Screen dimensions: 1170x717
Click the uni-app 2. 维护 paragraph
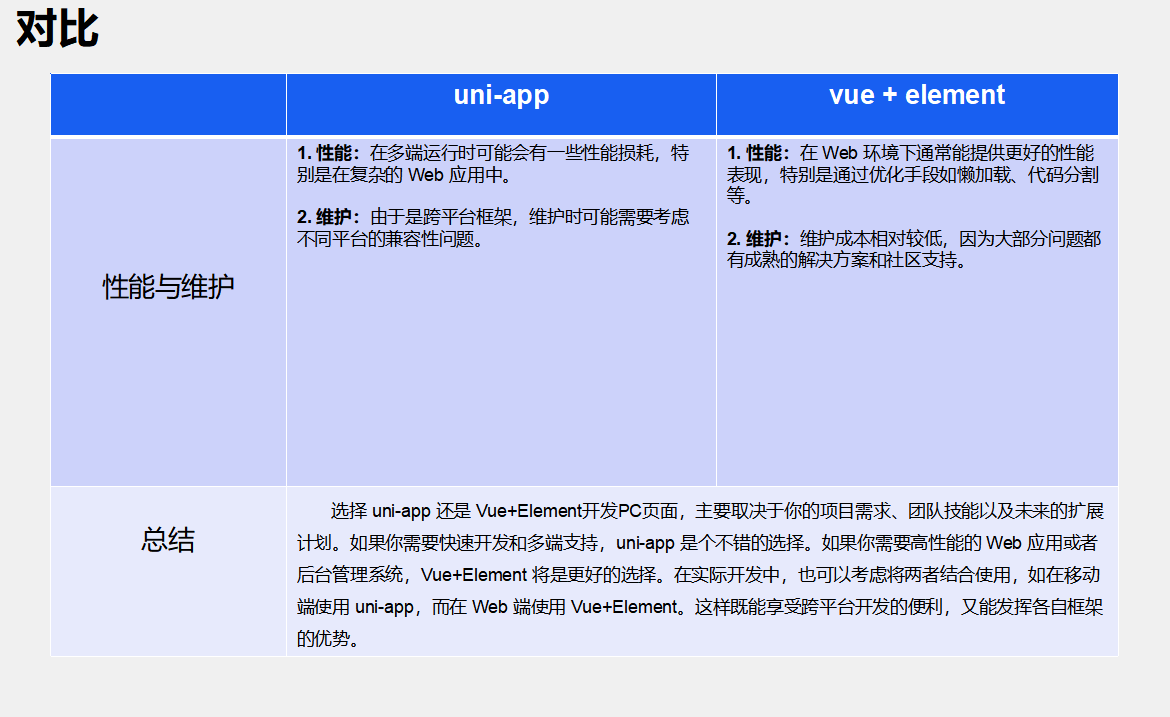click(x=493, y=228)
